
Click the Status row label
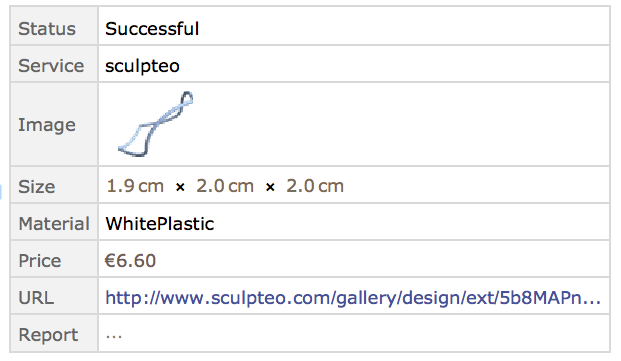pyautogui.click(x=47, y=29)
